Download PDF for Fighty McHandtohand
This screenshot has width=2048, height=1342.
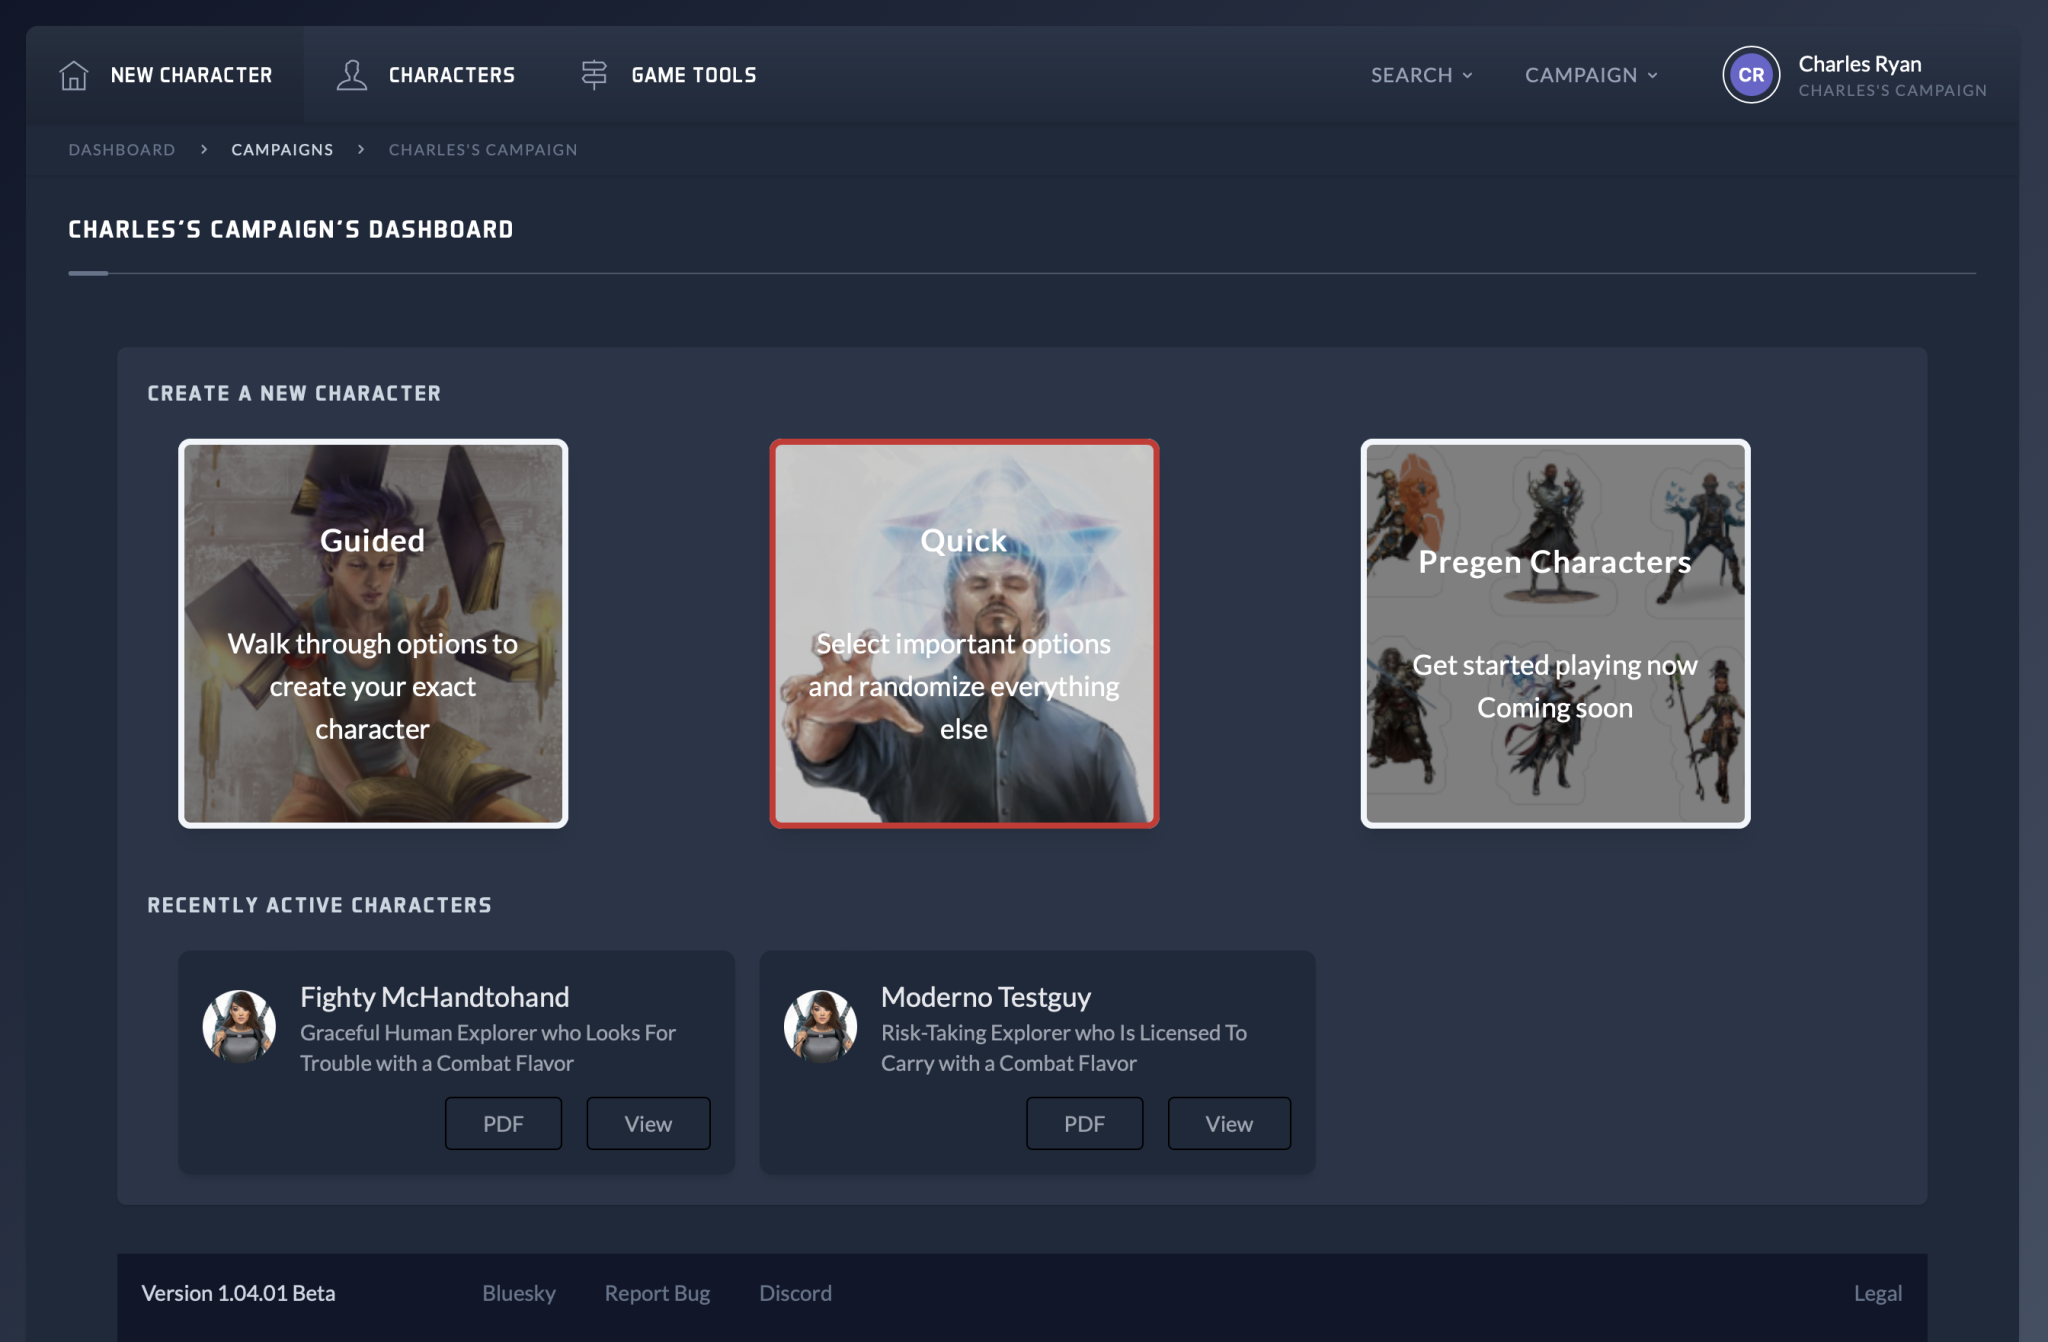pyautogui.click(x=503, y=1123)
